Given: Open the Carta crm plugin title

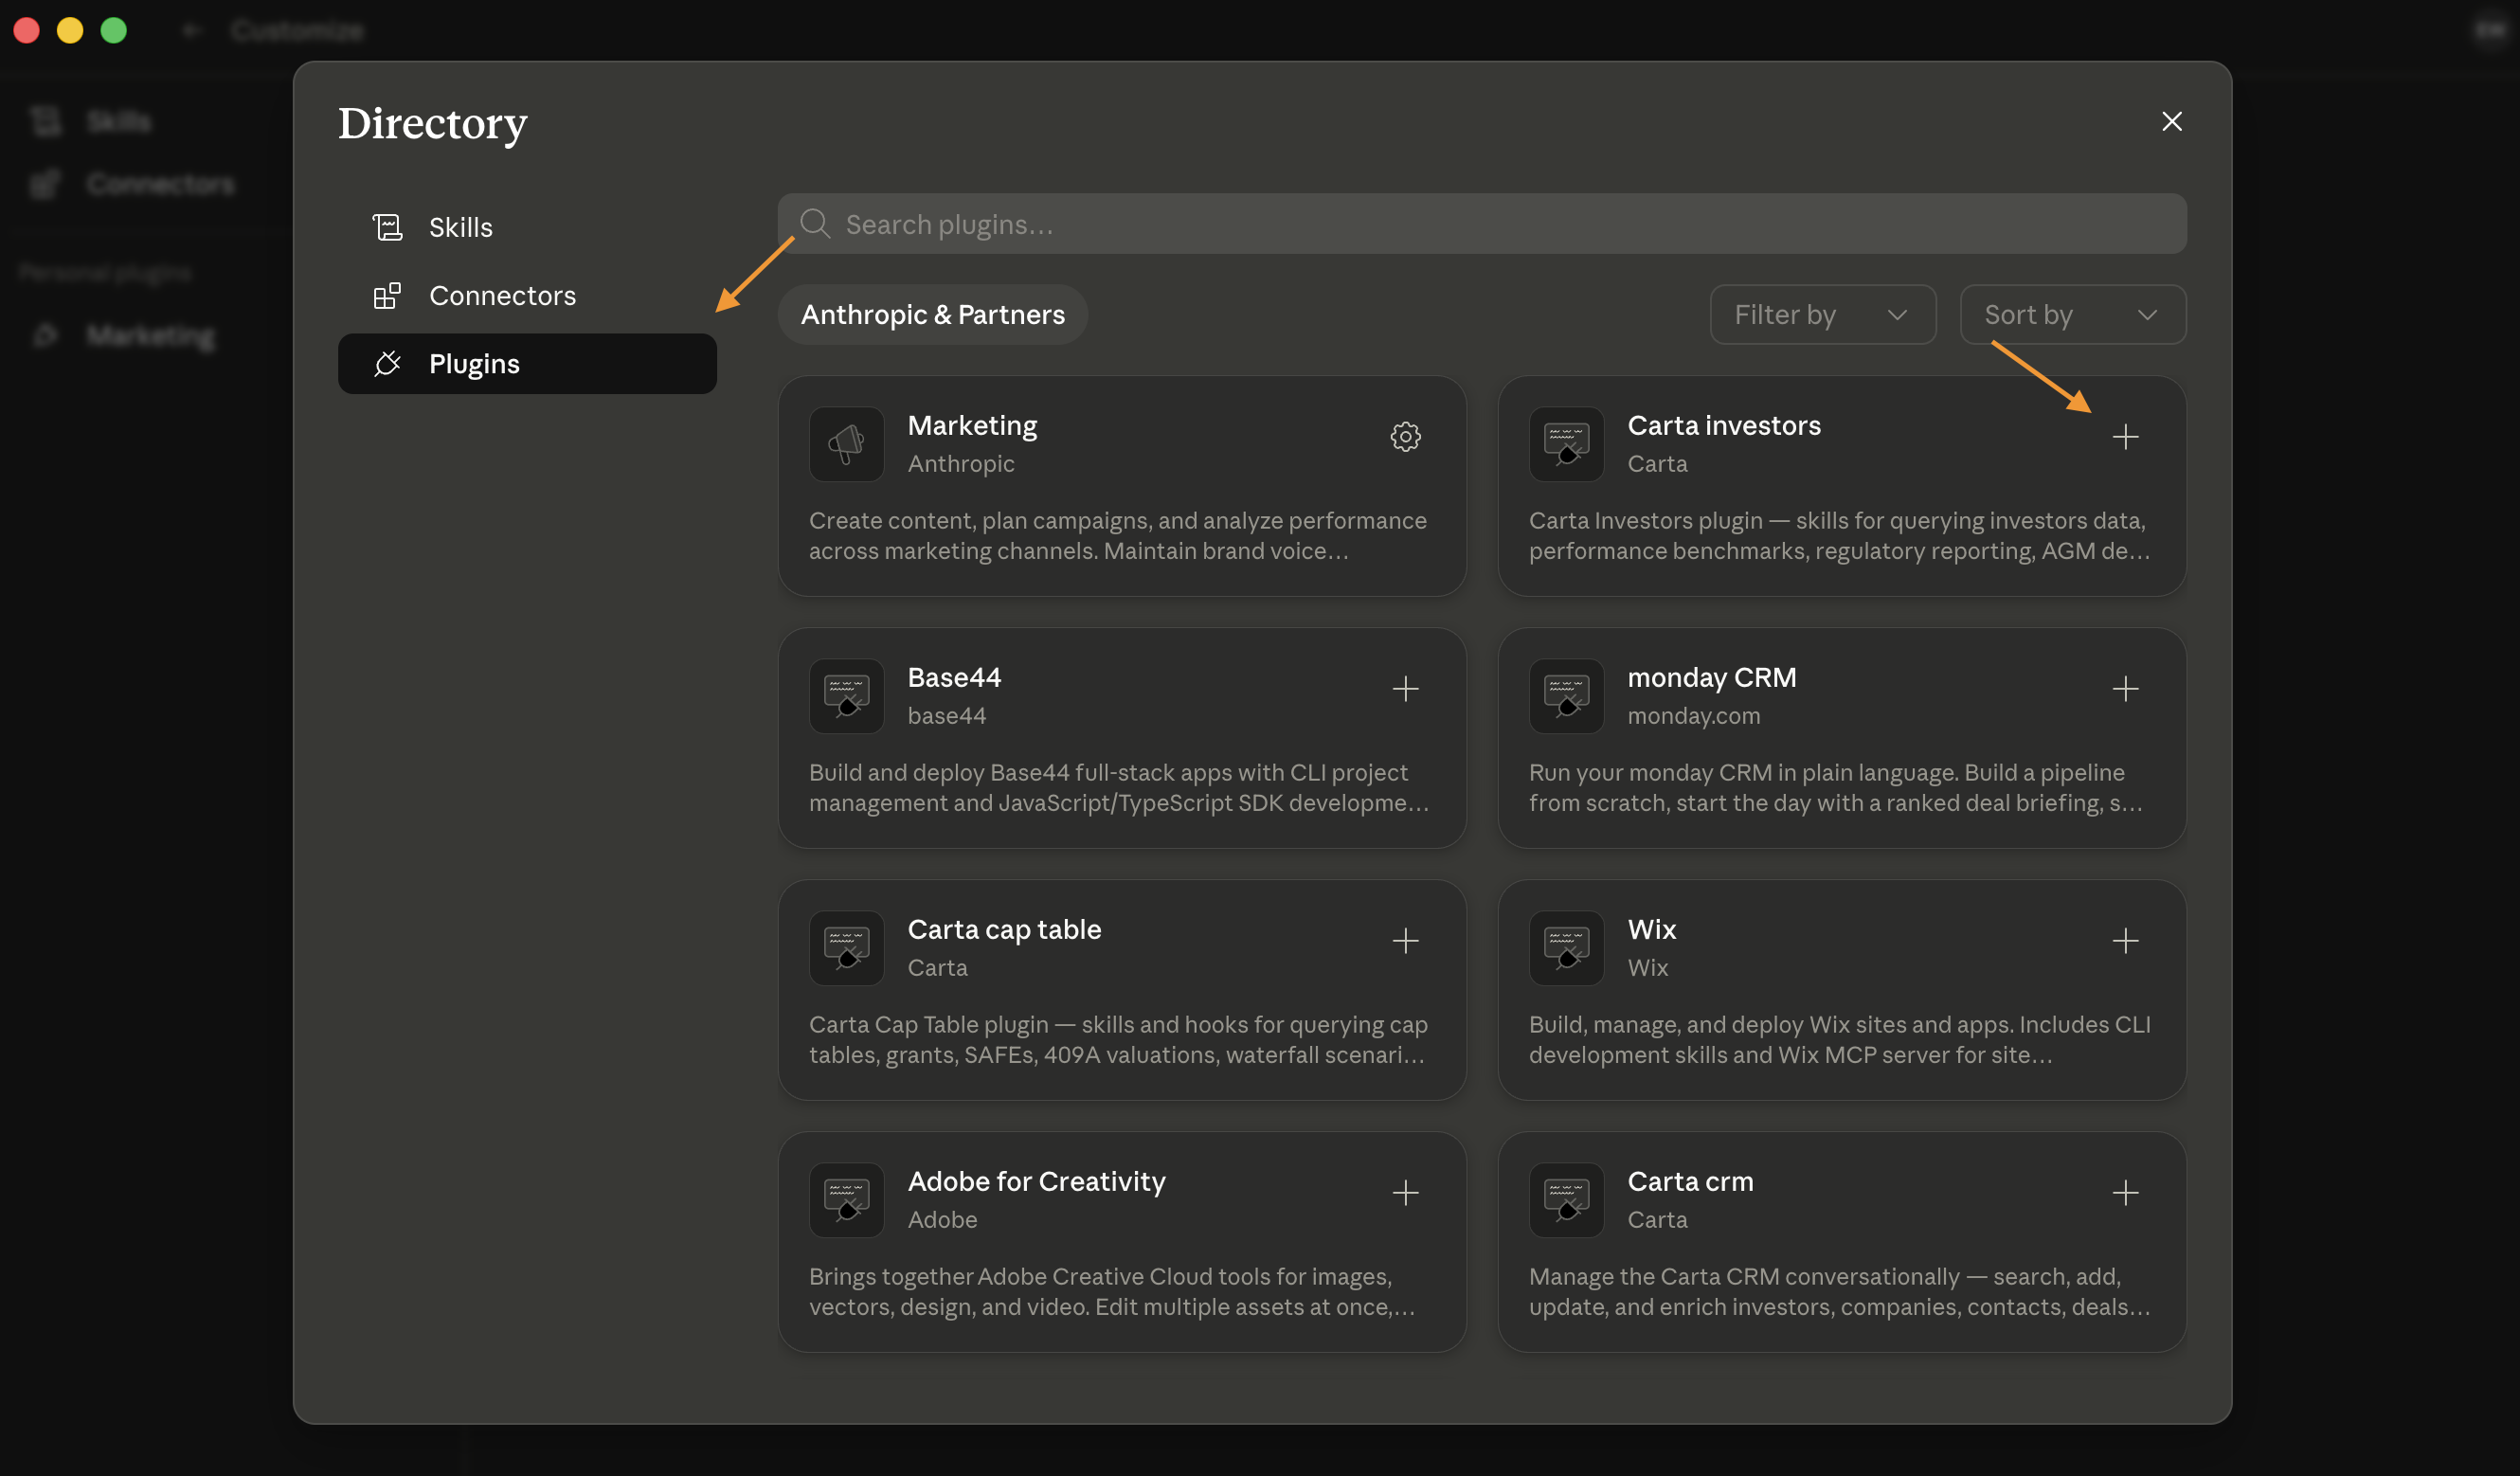Looking at the screenshot, I should 1690,1182.
